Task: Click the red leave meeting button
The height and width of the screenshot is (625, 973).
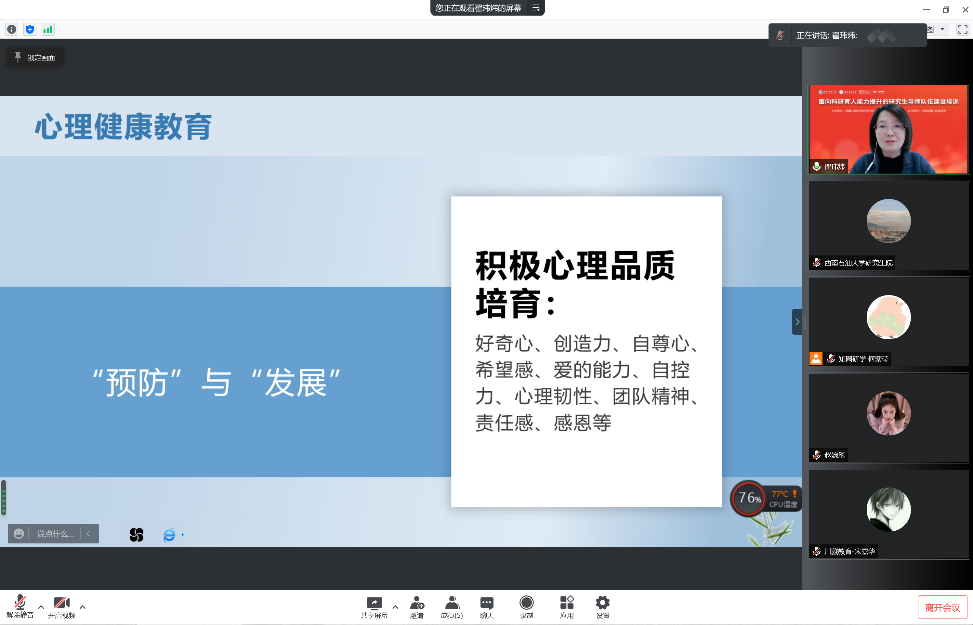Action: 942,607
